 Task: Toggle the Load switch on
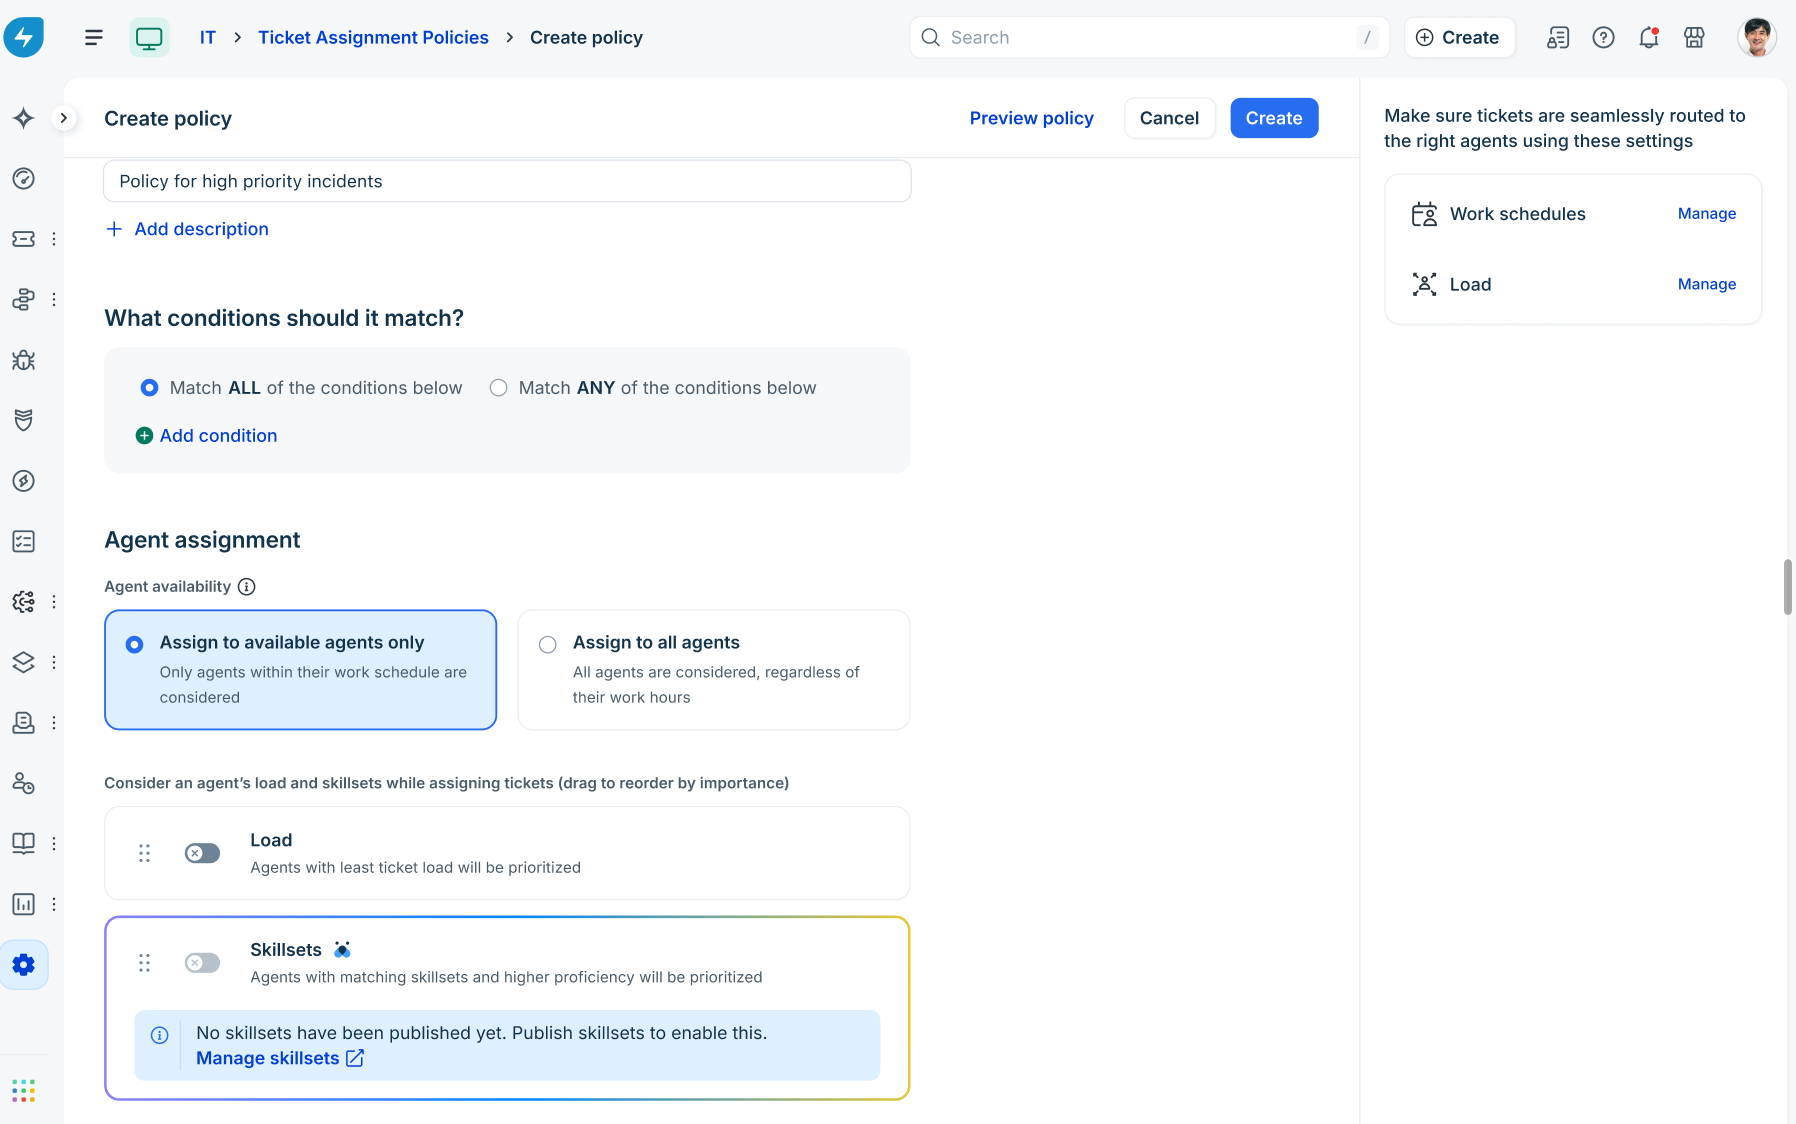[203, 853]
